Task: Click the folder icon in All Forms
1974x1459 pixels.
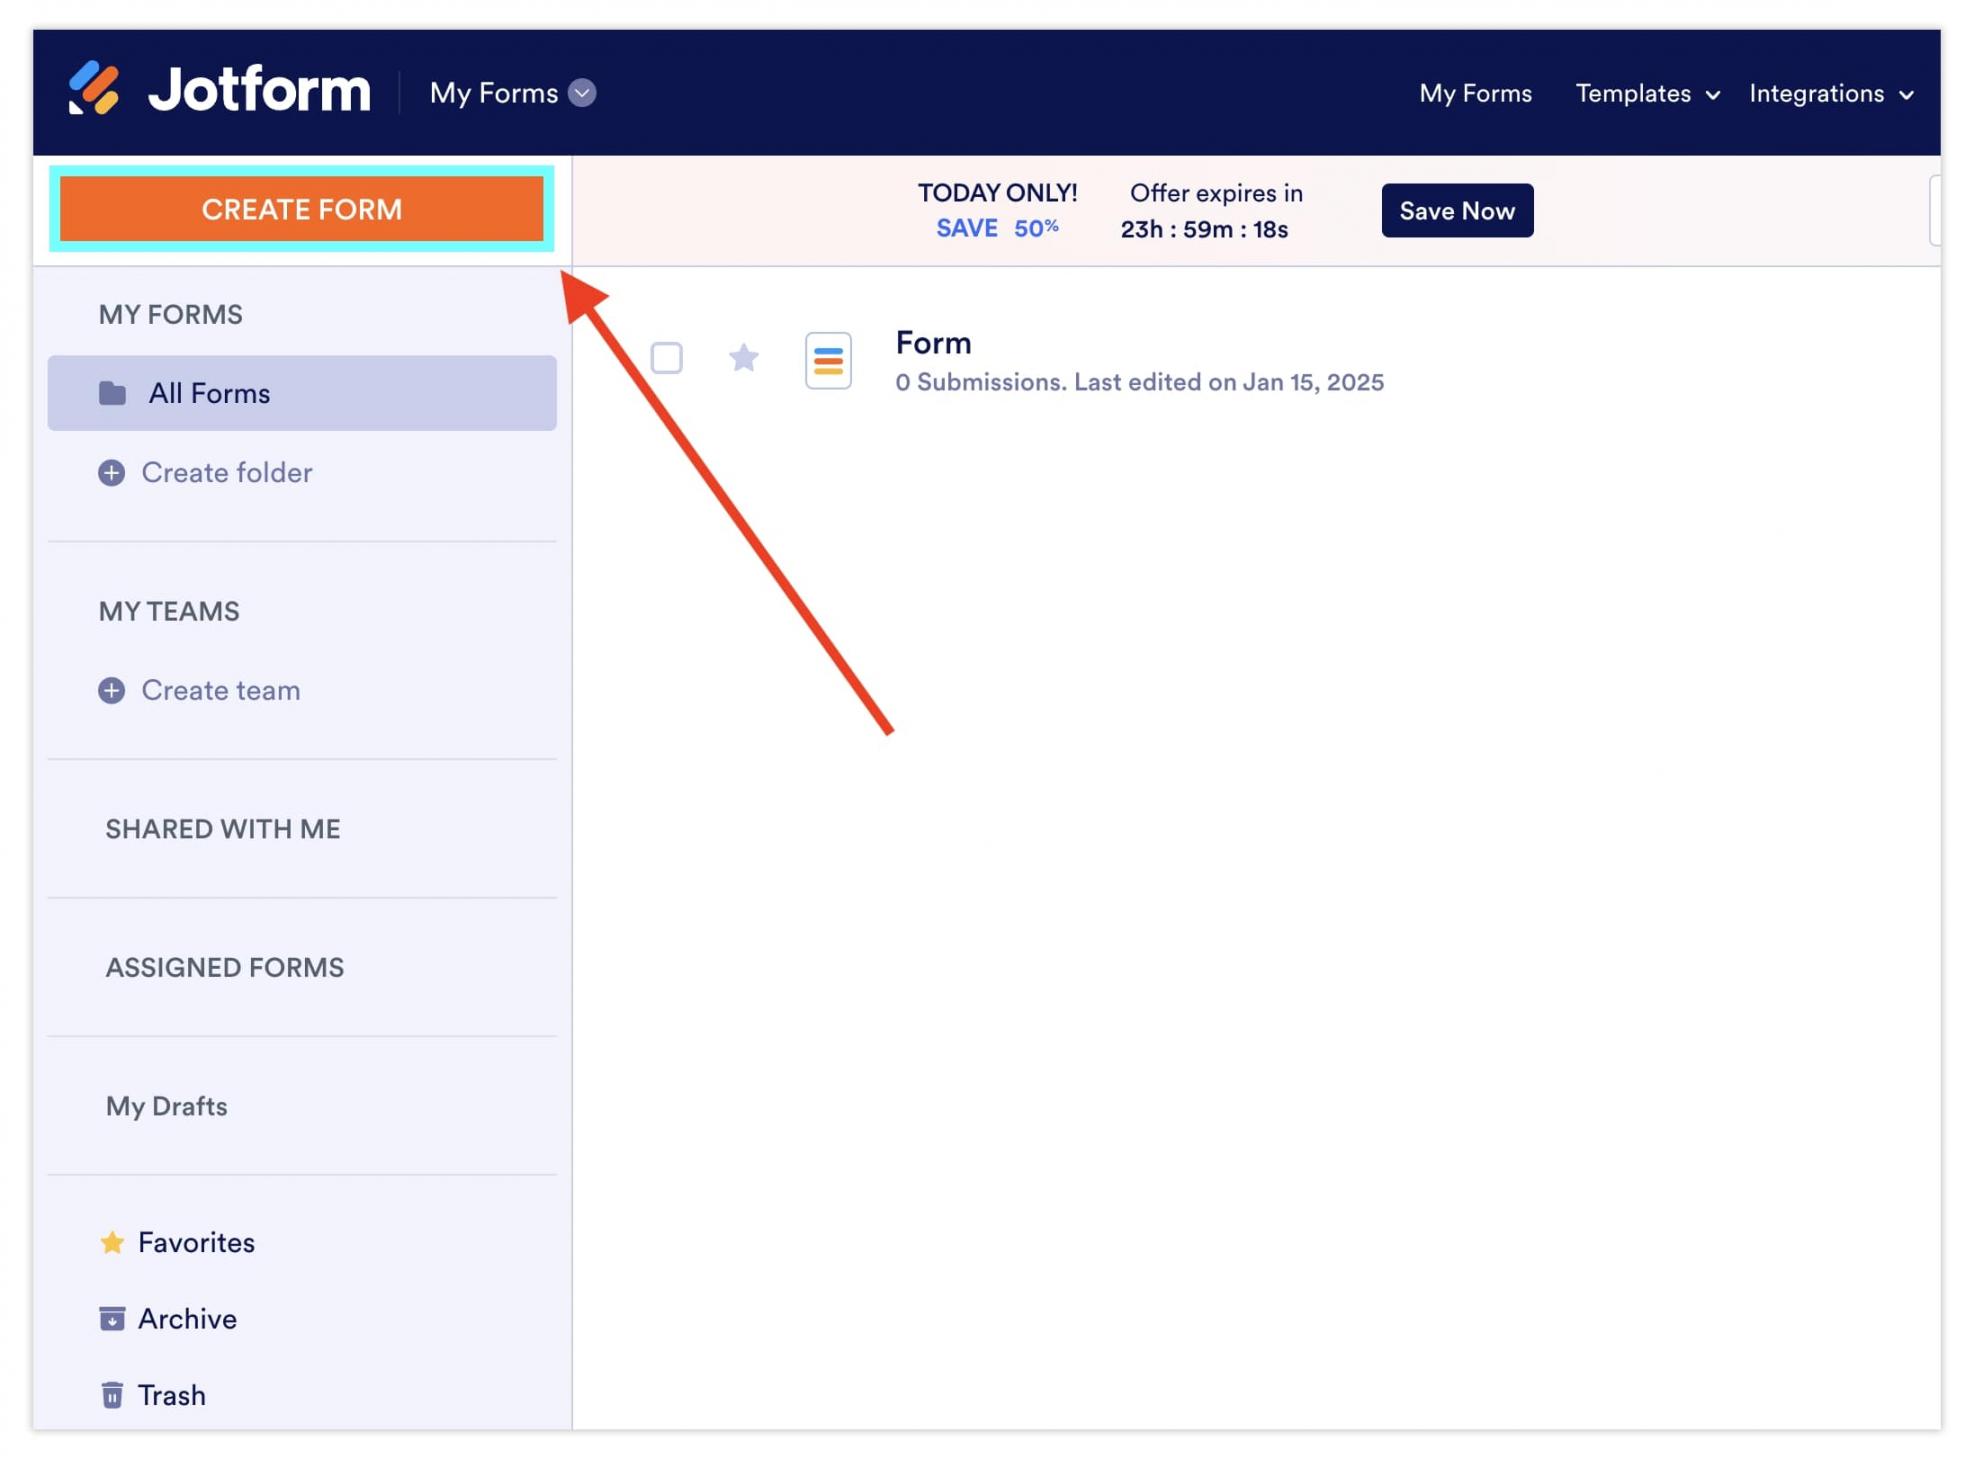Action: (112, 393)
